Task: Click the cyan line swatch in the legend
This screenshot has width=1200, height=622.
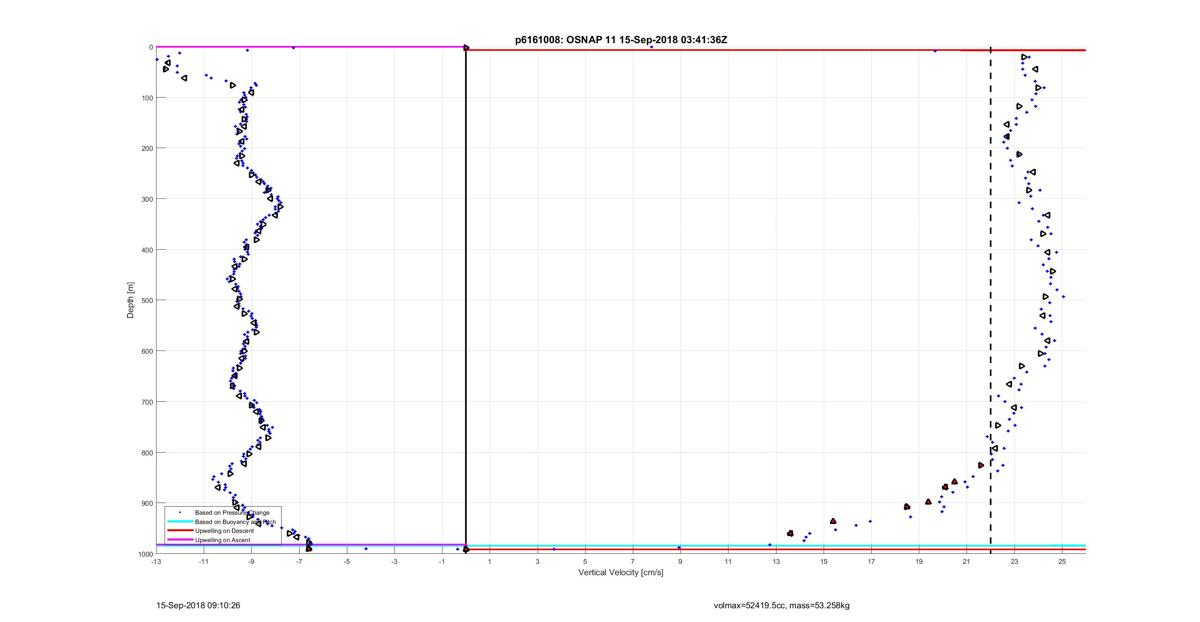Action: click(180, 522)
